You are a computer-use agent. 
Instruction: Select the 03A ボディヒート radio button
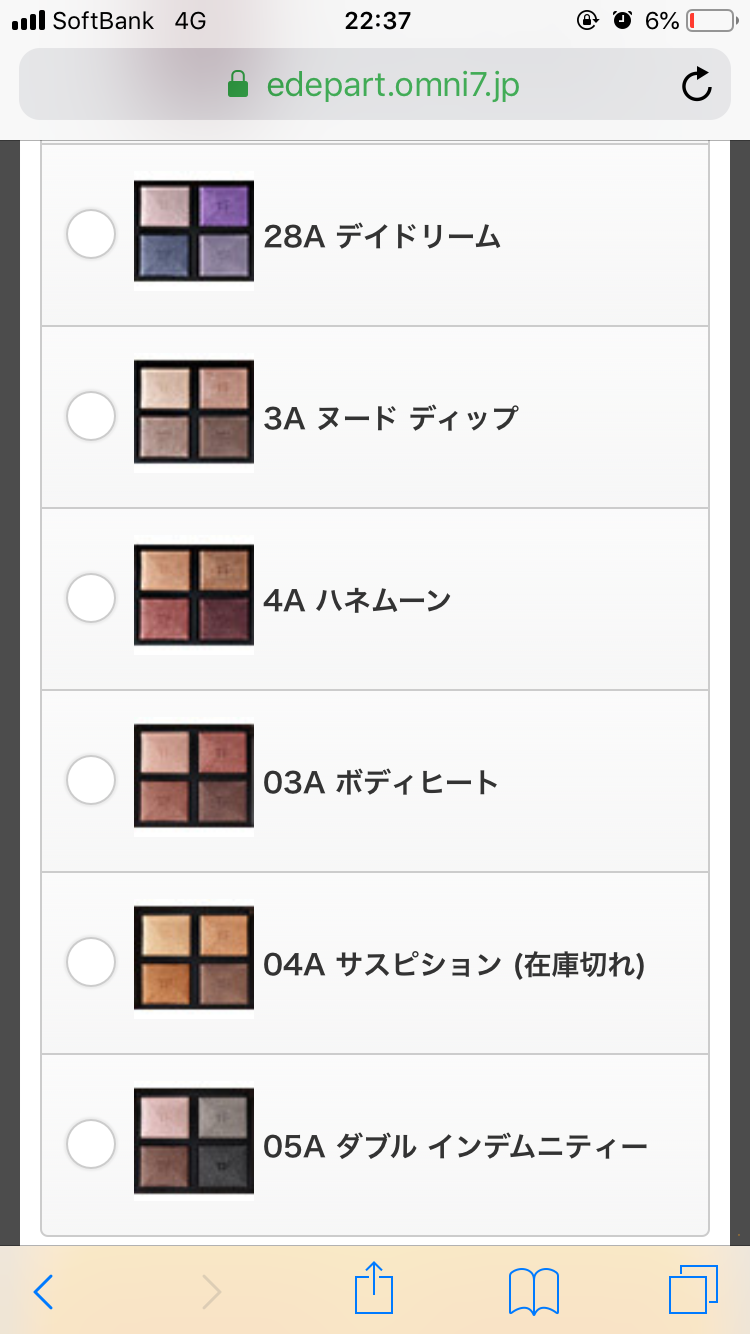click(x=91, y=779)
